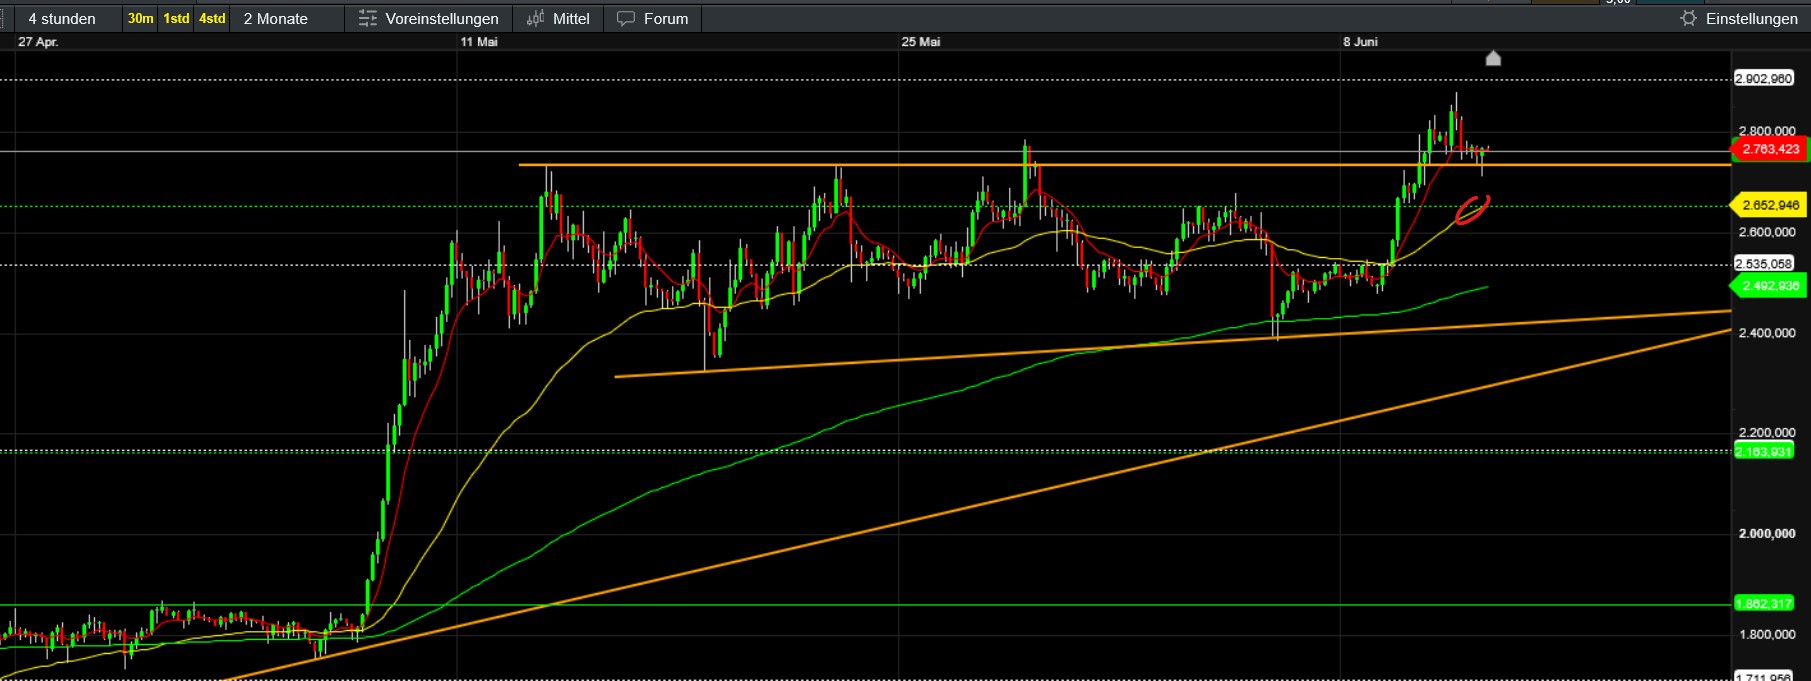Screen dimensions: 1811x681
Task: Click the red ellipse annotation on the chart
Action: [x=1472, y=209]
